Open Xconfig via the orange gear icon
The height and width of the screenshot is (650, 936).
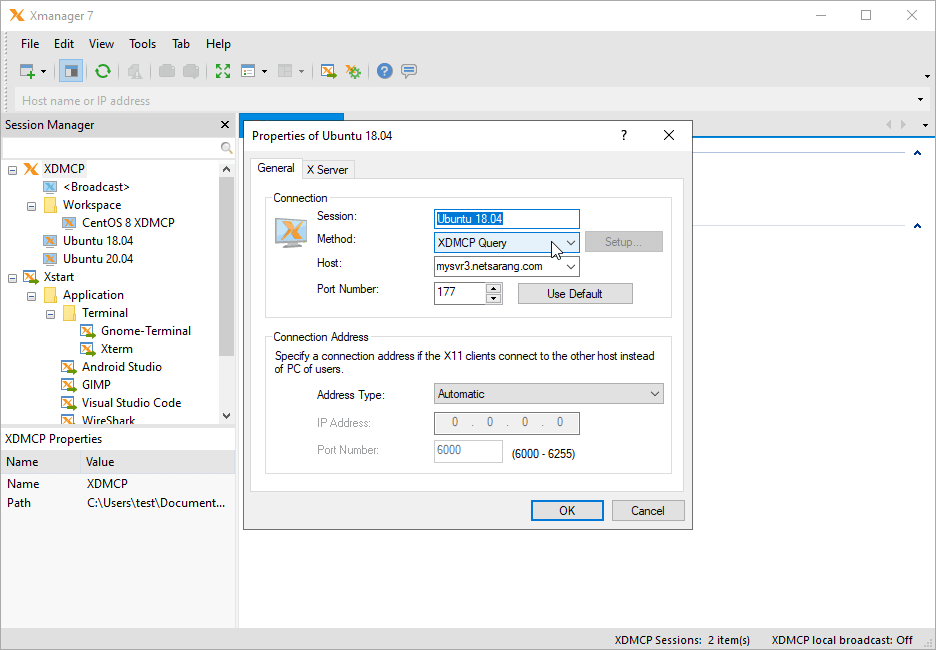click(353, 71)
